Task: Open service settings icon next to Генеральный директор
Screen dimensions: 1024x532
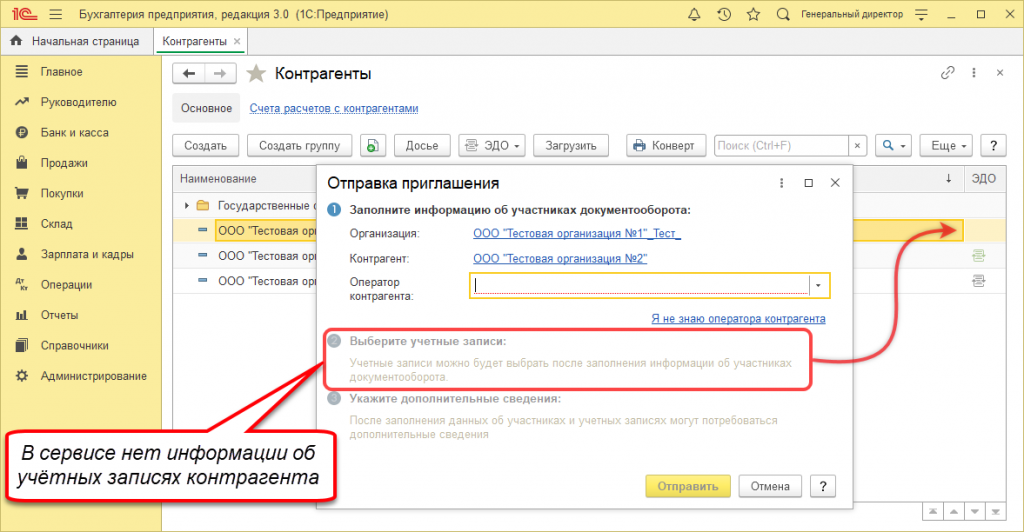Action: pyautogui.click(x=921, y=14)
